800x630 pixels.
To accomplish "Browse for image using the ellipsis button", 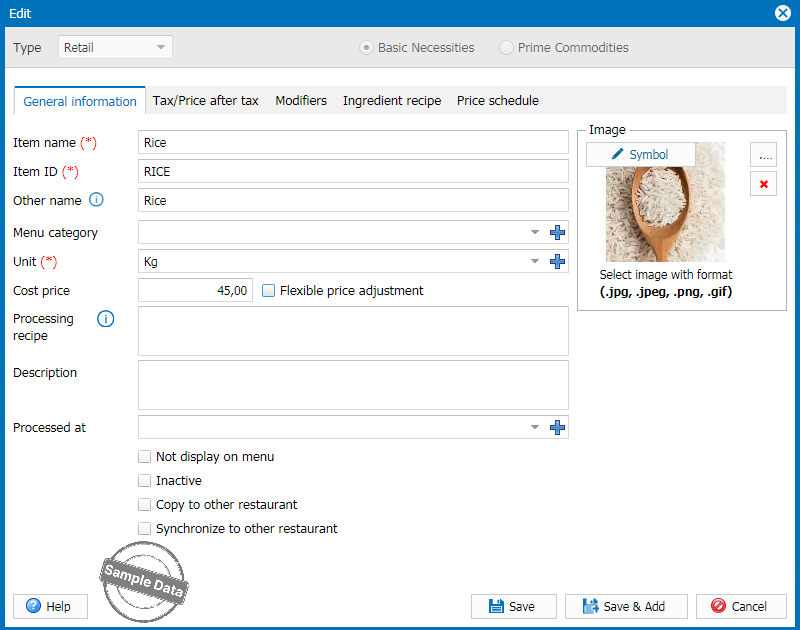I will tap(764, 155).
